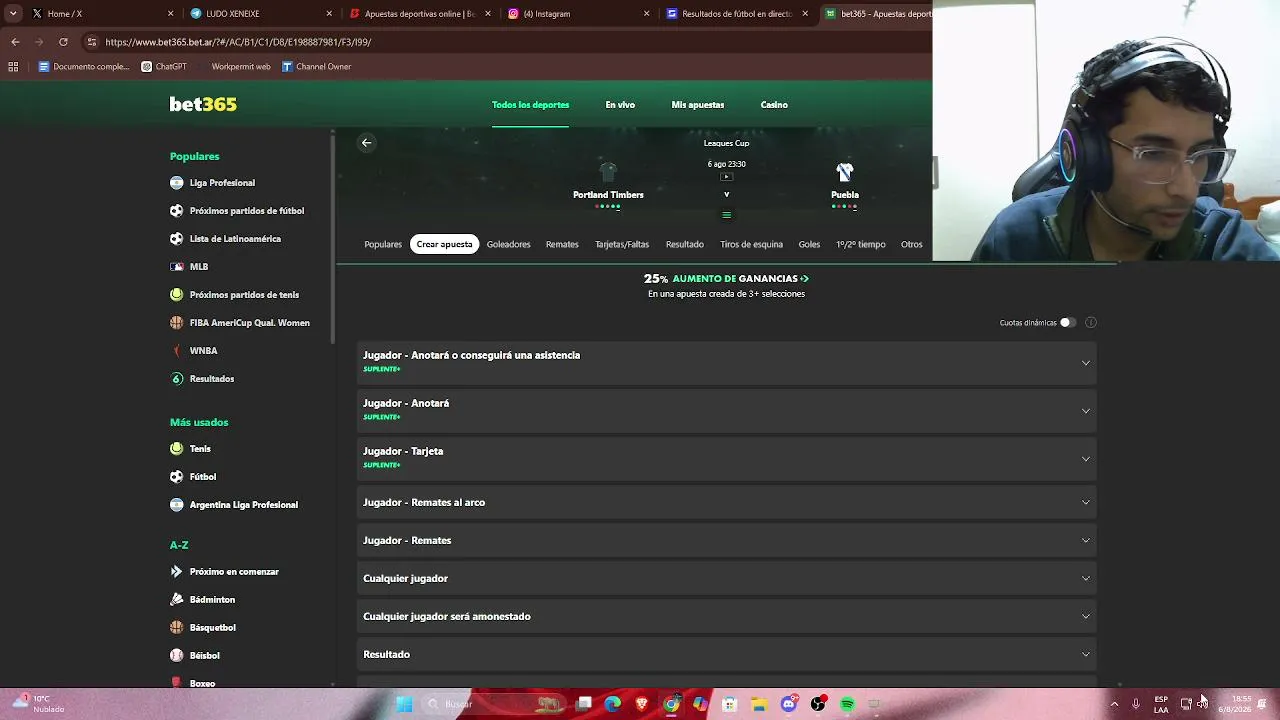The width and height of the screenshot is (1280, 720).
Task: Expand Cualquier jugador será amonestado
Action: click(726, 616)
